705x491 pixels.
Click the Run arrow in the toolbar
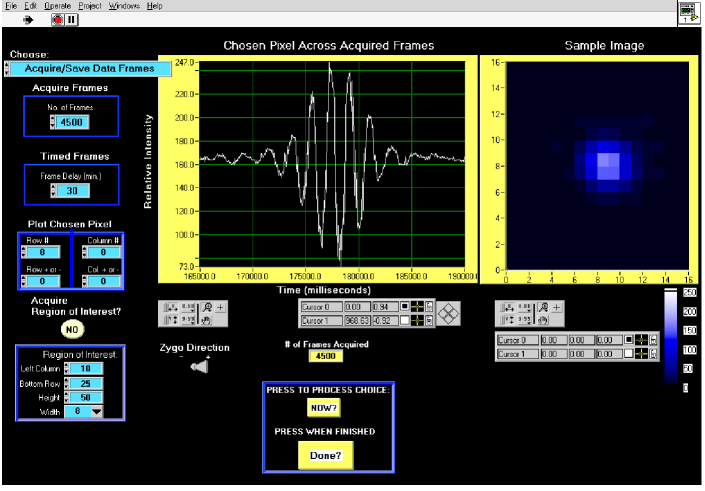tap(28, 20)
